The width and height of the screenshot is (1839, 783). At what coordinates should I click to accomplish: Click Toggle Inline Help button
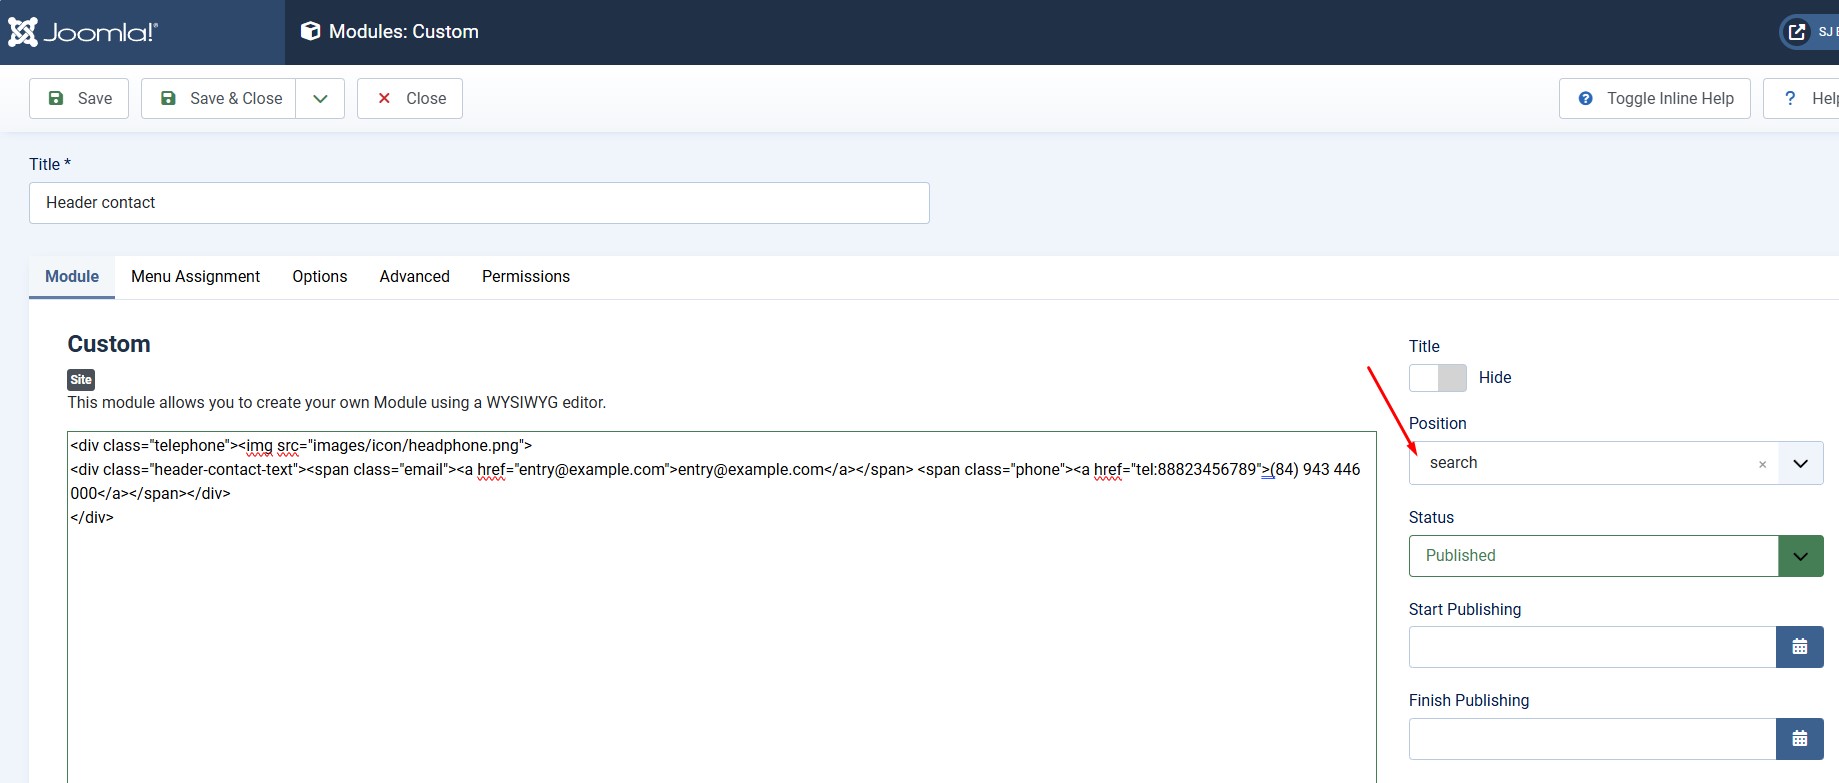pos(1654,98)
